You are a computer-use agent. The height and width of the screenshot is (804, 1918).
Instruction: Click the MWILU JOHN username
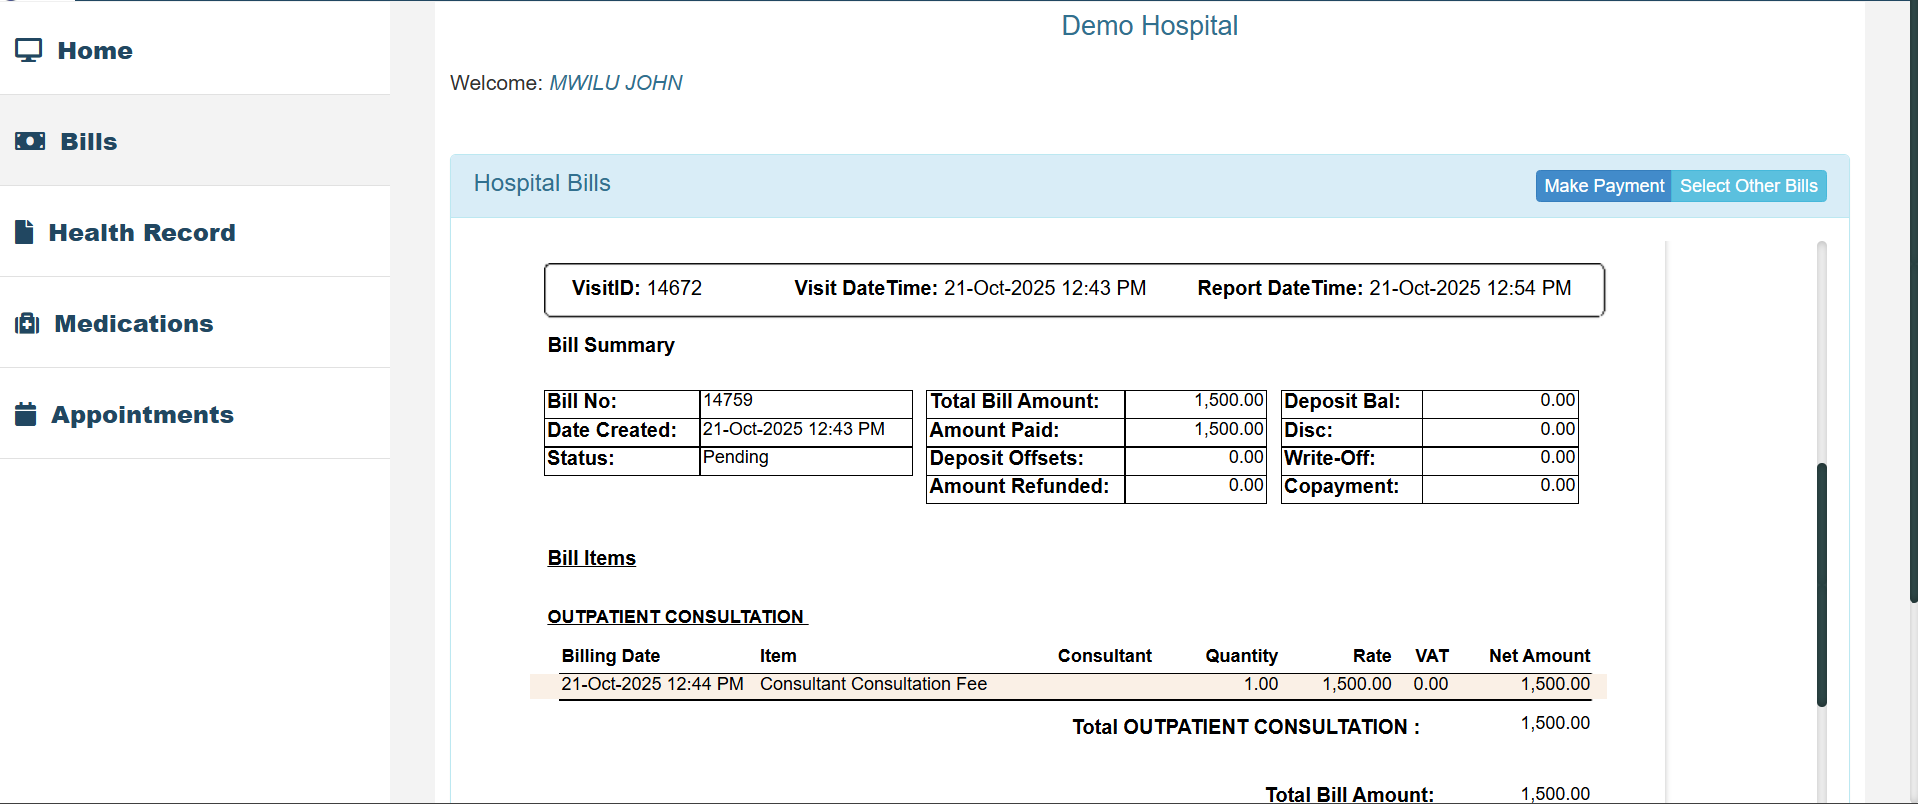[x=616, y=83]
